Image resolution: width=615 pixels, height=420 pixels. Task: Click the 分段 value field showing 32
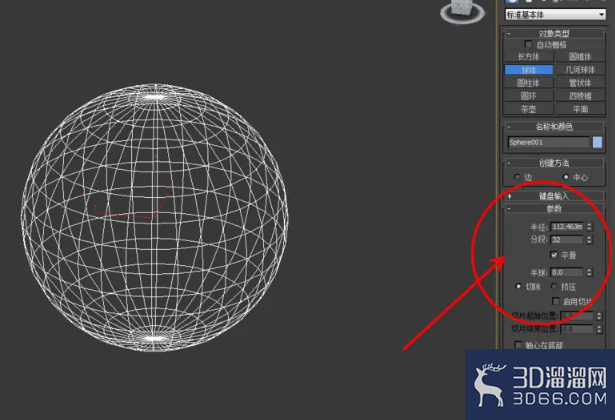(x=567, y=240)
